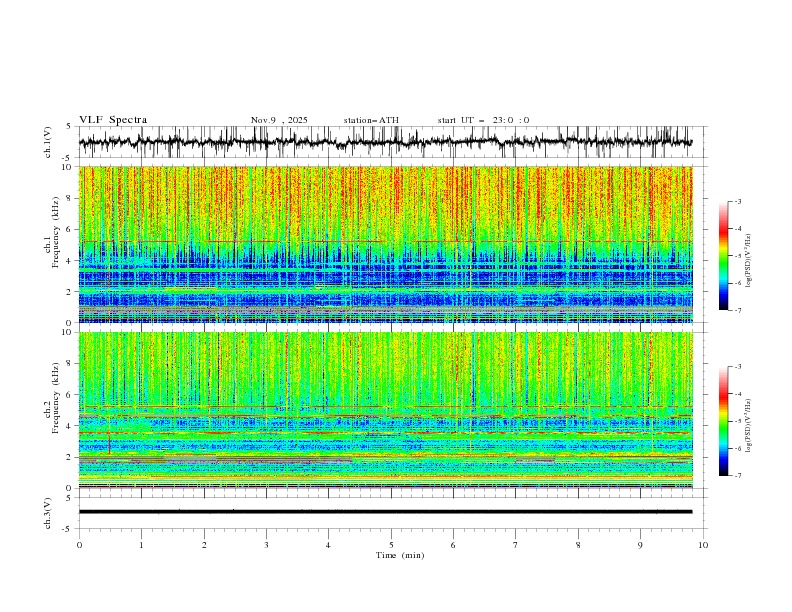
Task: Click the '0' minute tick label on time axis
Action: pos(79,545)
